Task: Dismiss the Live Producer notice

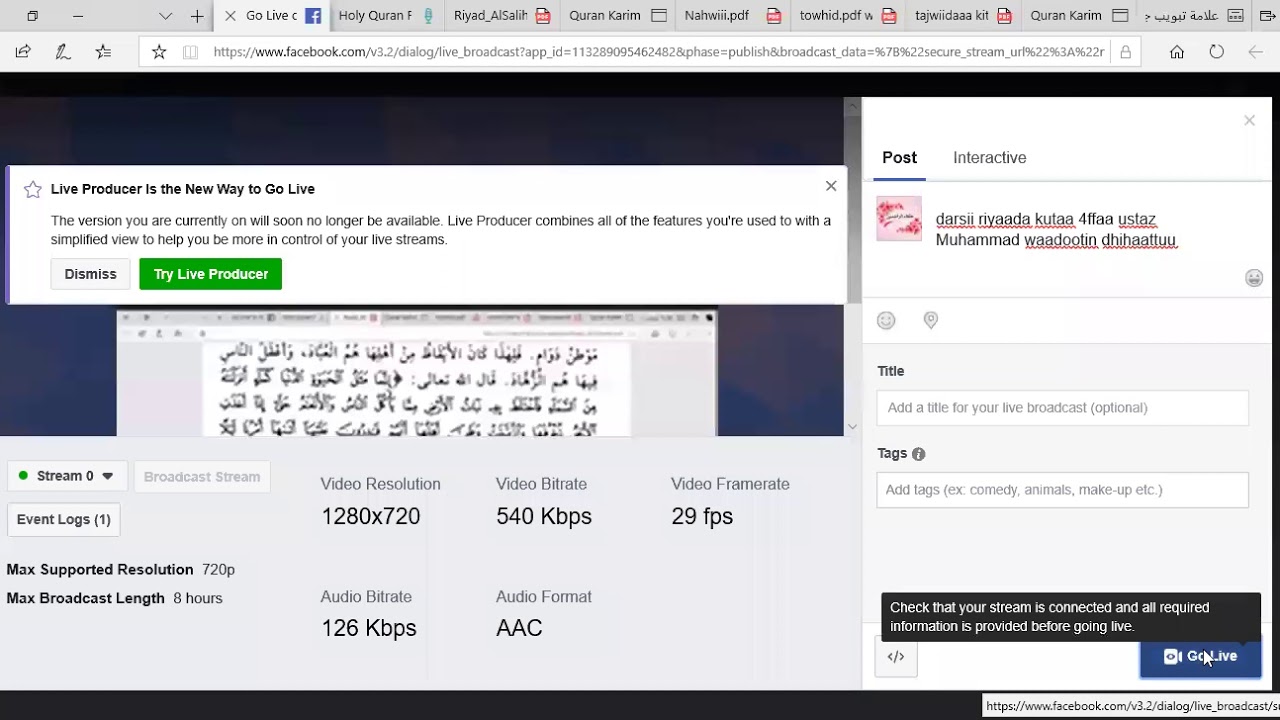Action: [x=91, y=274]
